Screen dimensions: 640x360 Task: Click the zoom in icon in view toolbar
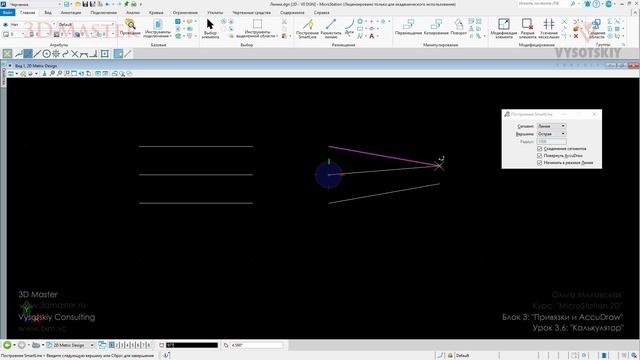(52, 73)
